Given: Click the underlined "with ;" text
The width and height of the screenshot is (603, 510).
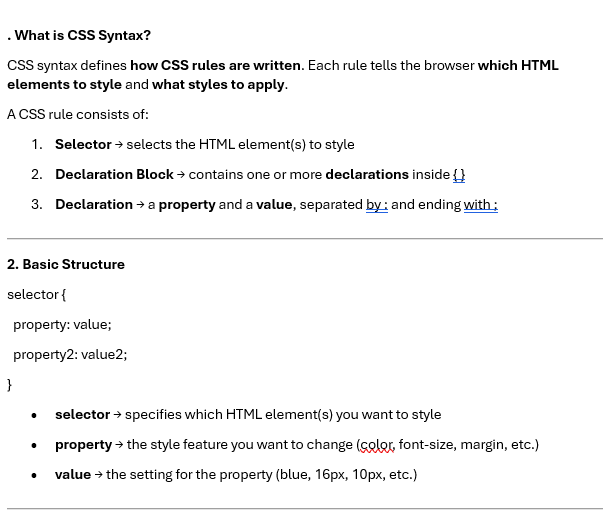Looking at the screenshot, I should click(x=480, y=205).
